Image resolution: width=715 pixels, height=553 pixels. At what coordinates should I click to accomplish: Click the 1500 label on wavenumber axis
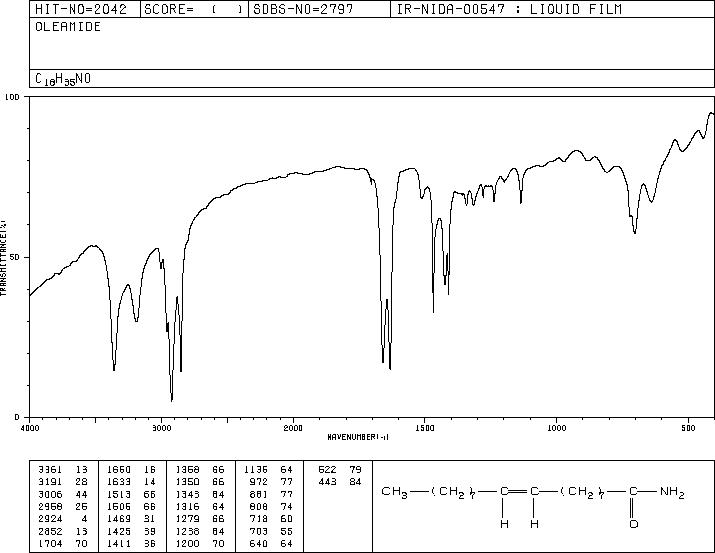coord(425,428)
